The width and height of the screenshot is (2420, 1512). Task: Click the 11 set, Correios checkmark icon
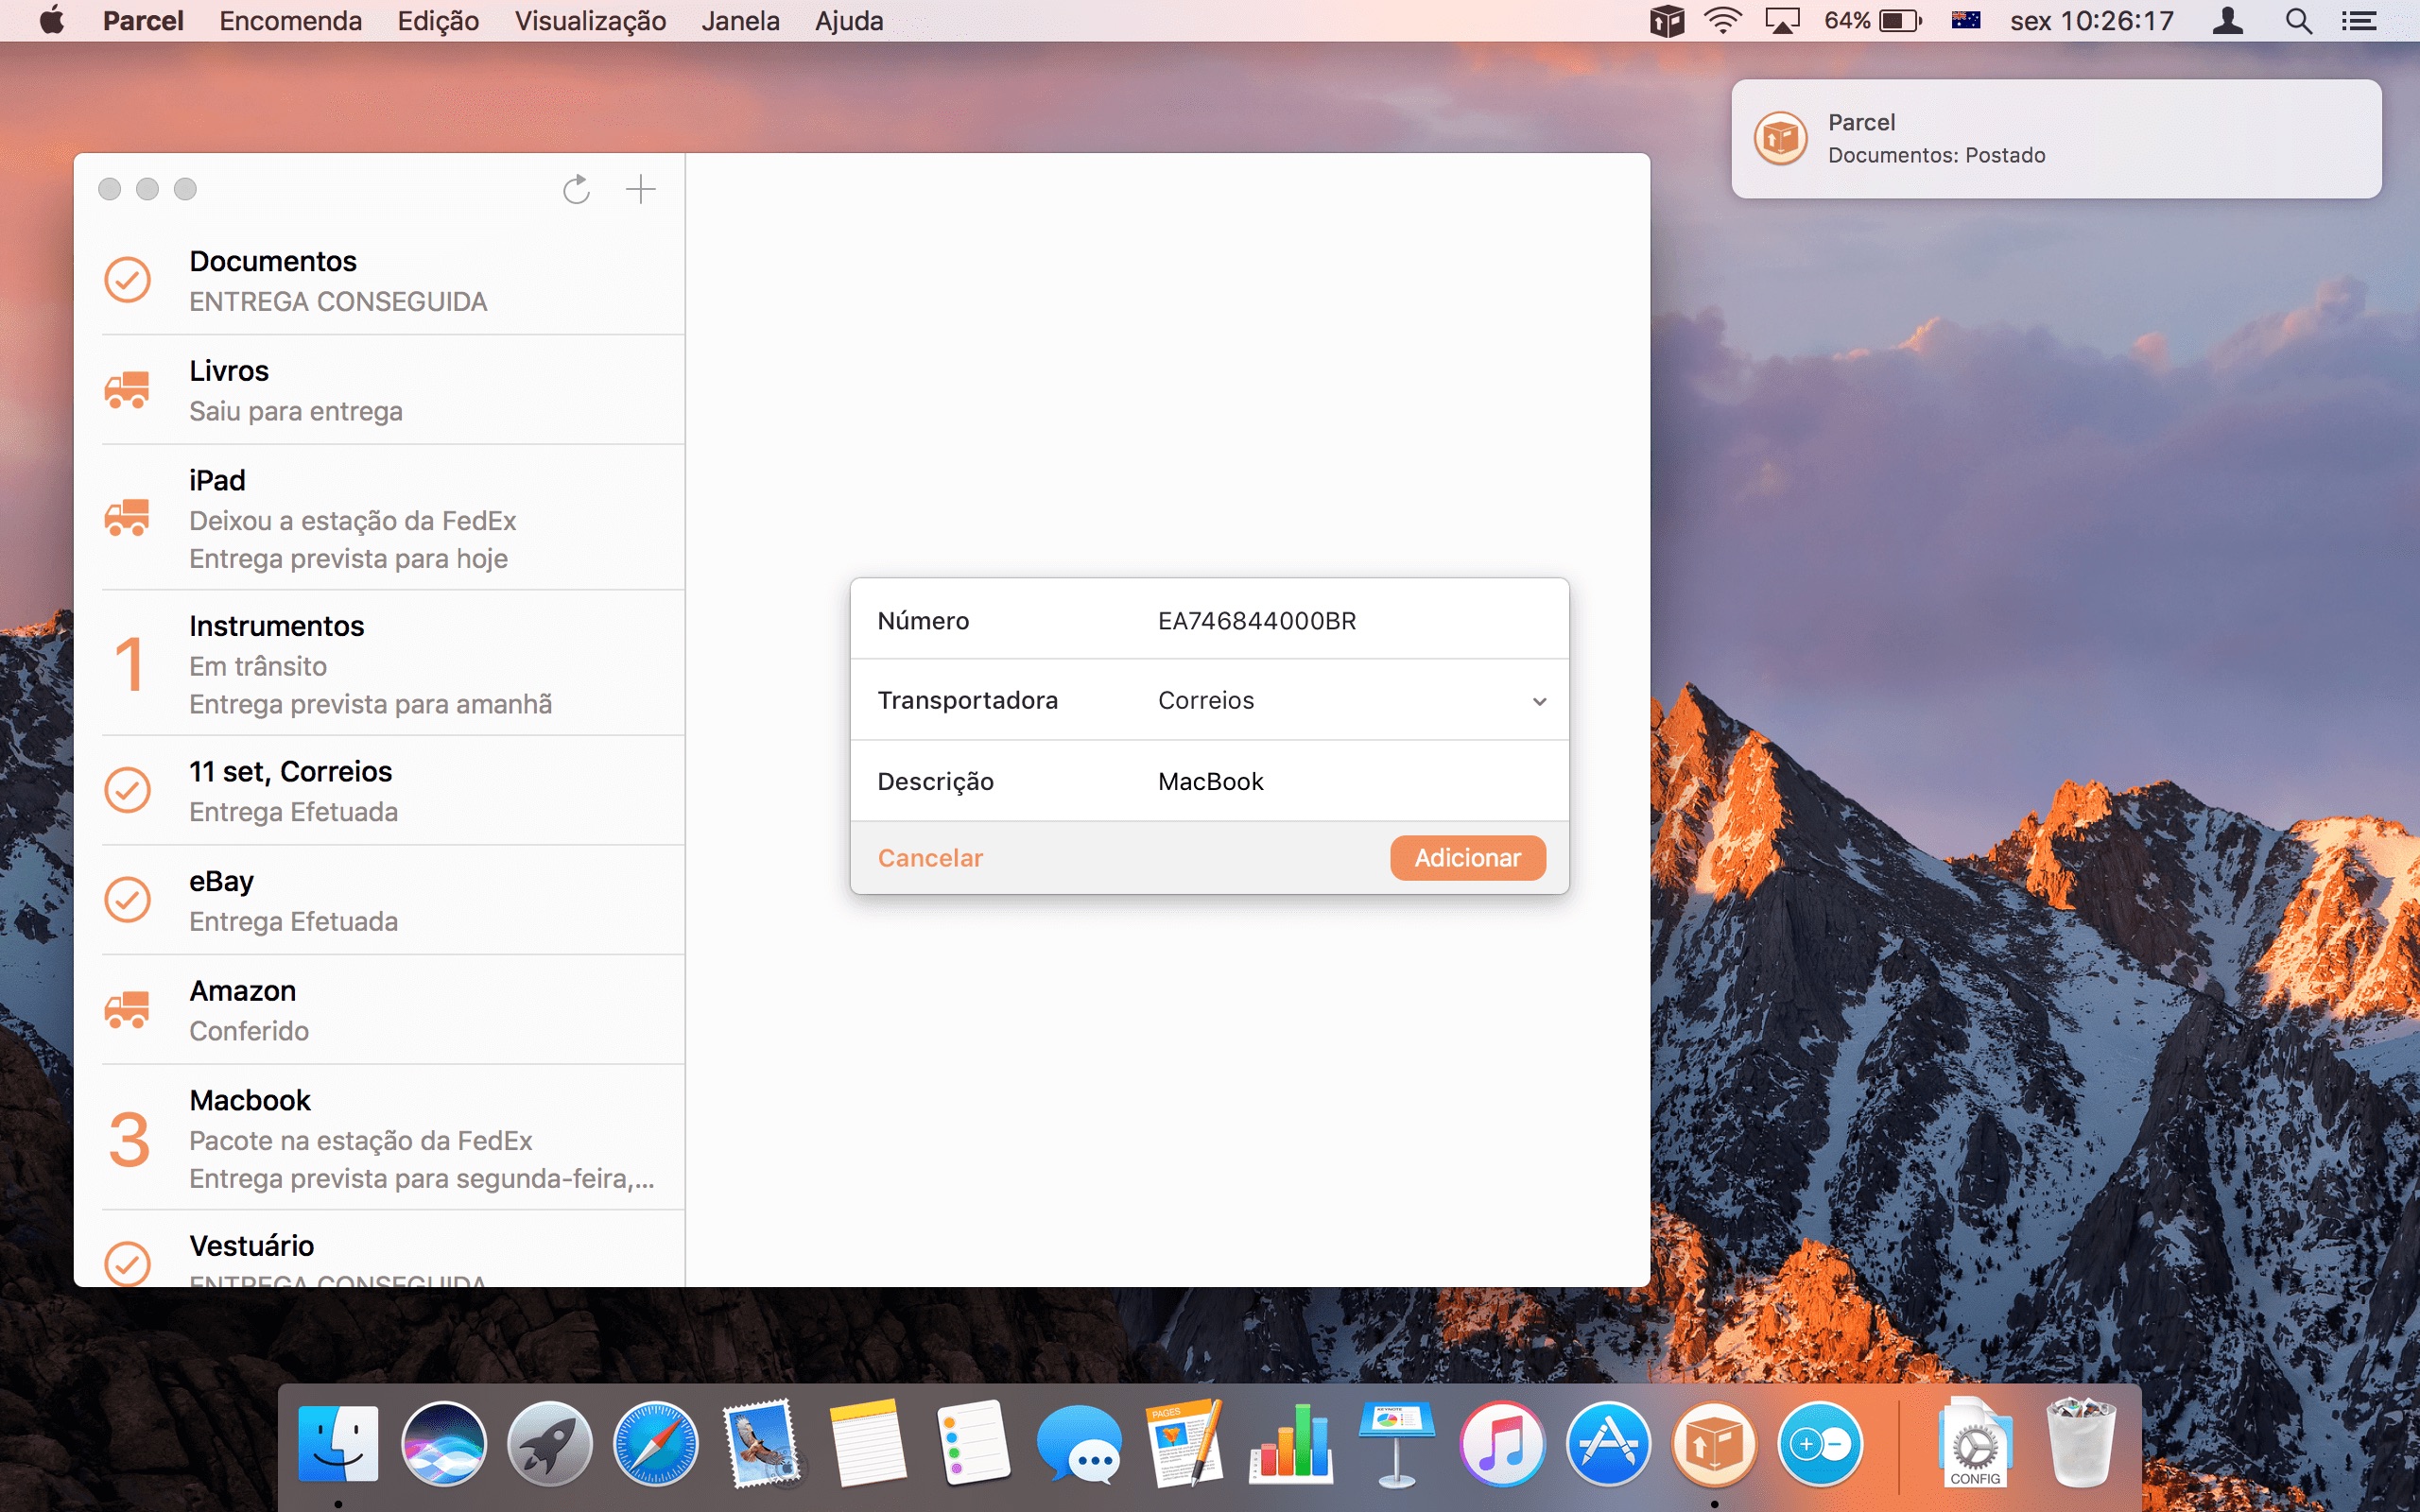pos(128,790)
